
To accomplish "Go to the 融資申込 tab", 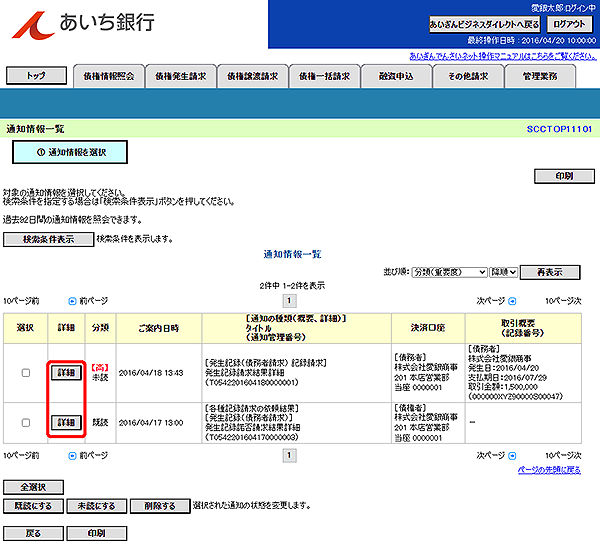I will point(395,75).
